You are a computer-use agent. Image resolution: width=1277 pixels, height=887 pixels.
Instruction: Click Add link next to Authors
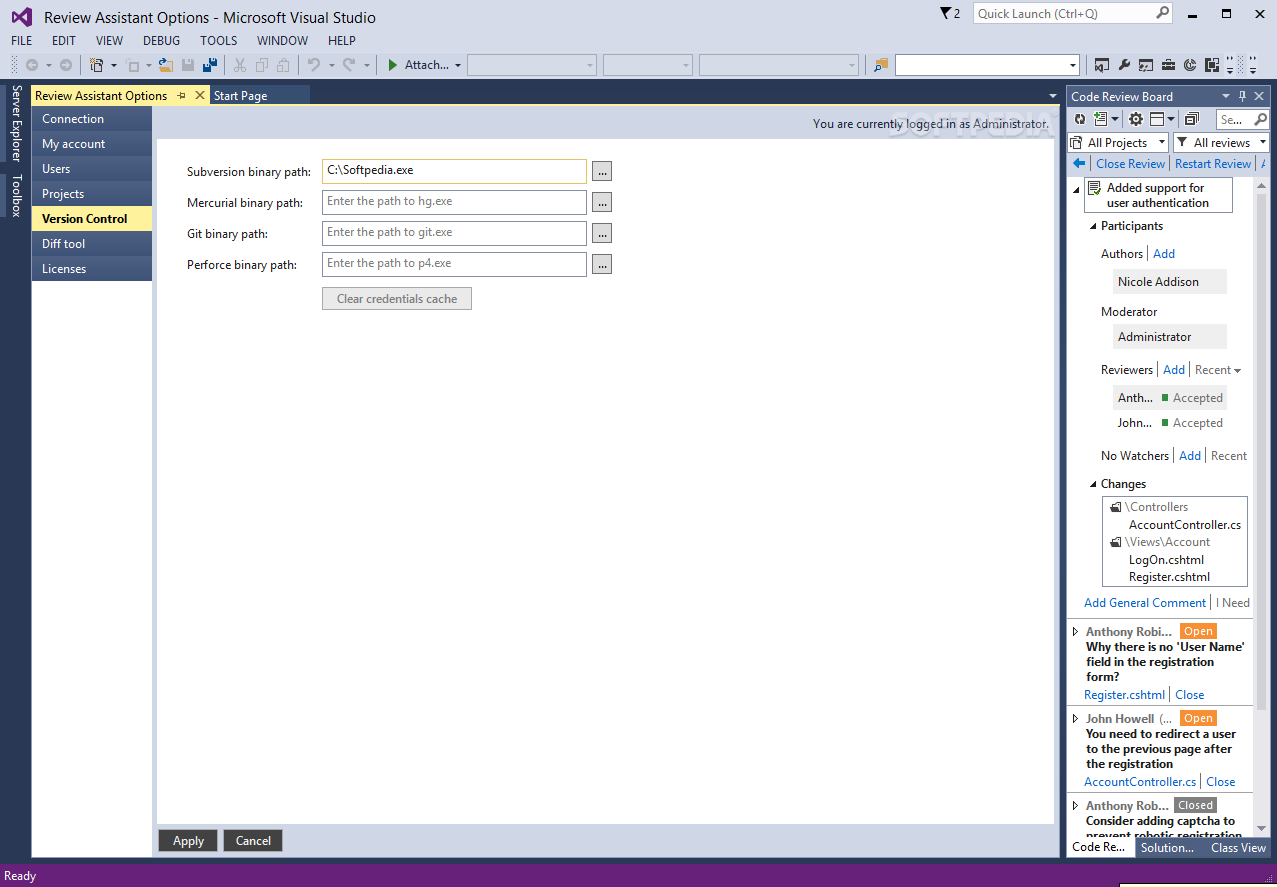tap(1164, 254)
